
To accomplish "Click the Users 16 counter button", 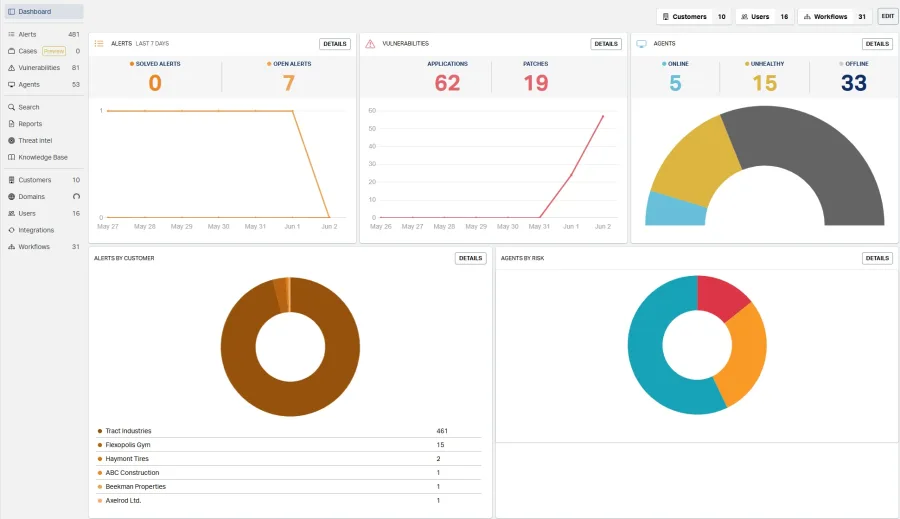I will (x=765, y=17).
